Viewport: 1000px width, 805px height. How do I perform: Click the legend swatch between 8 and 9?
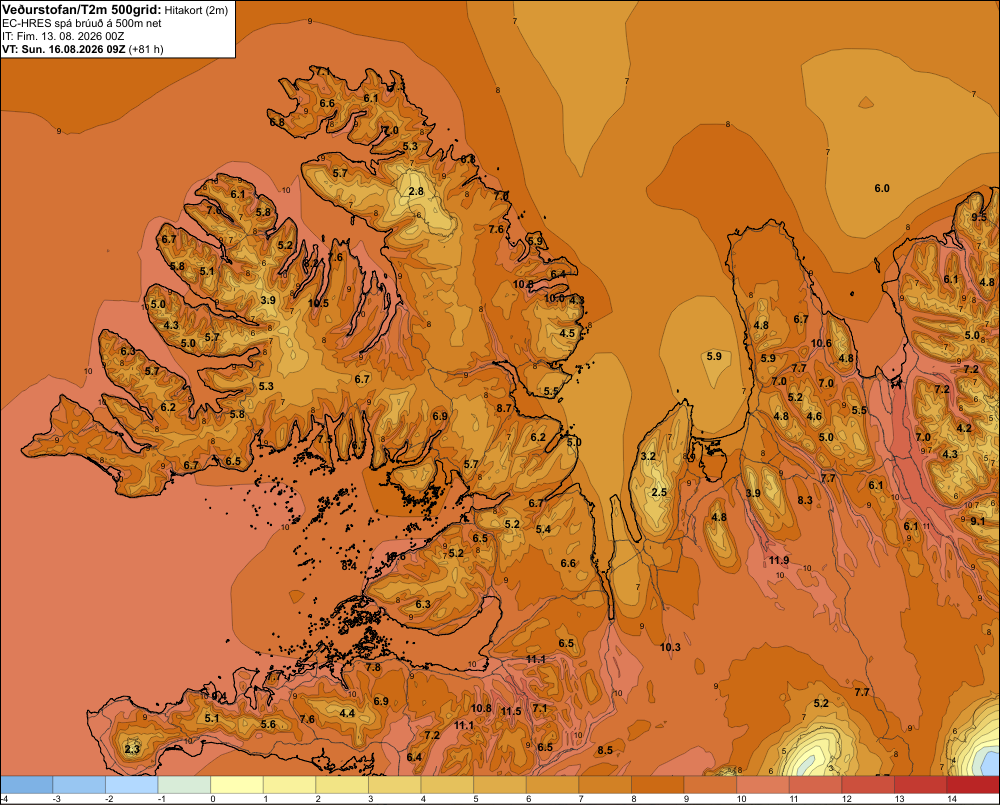point(658,785)
